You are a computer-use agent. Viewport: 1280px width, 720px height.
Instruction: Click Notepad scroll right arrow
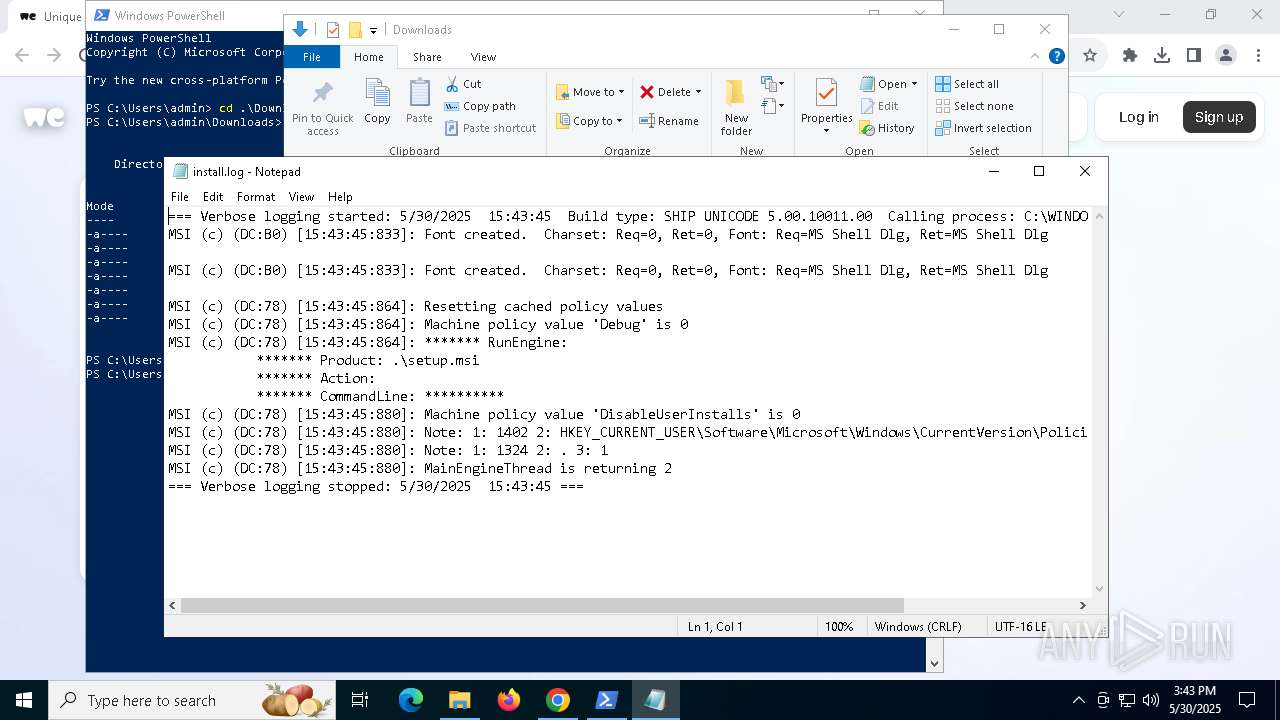click(x=1082, y=605)
